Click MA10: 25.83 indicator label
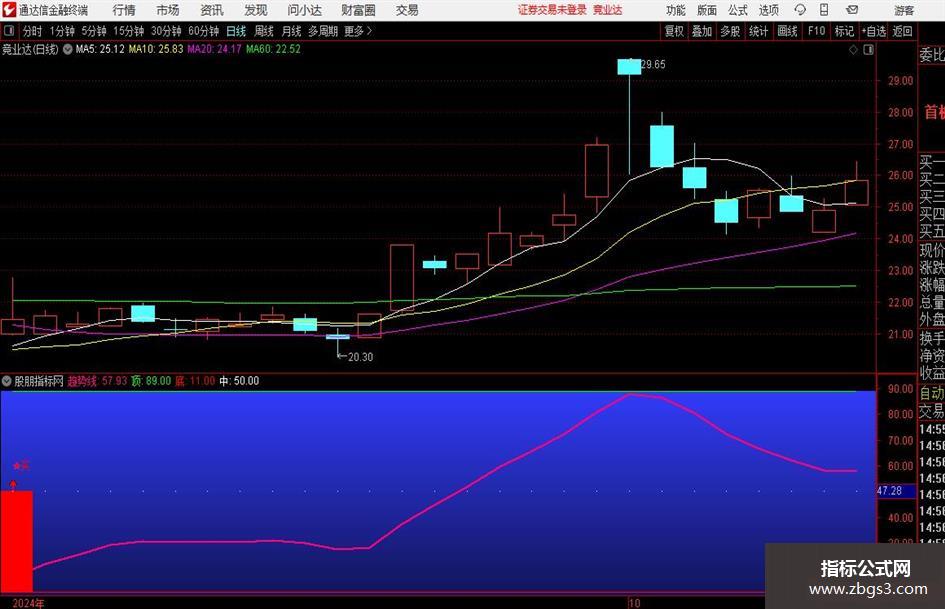Screen dimensions: 945x609 (156, 49)
